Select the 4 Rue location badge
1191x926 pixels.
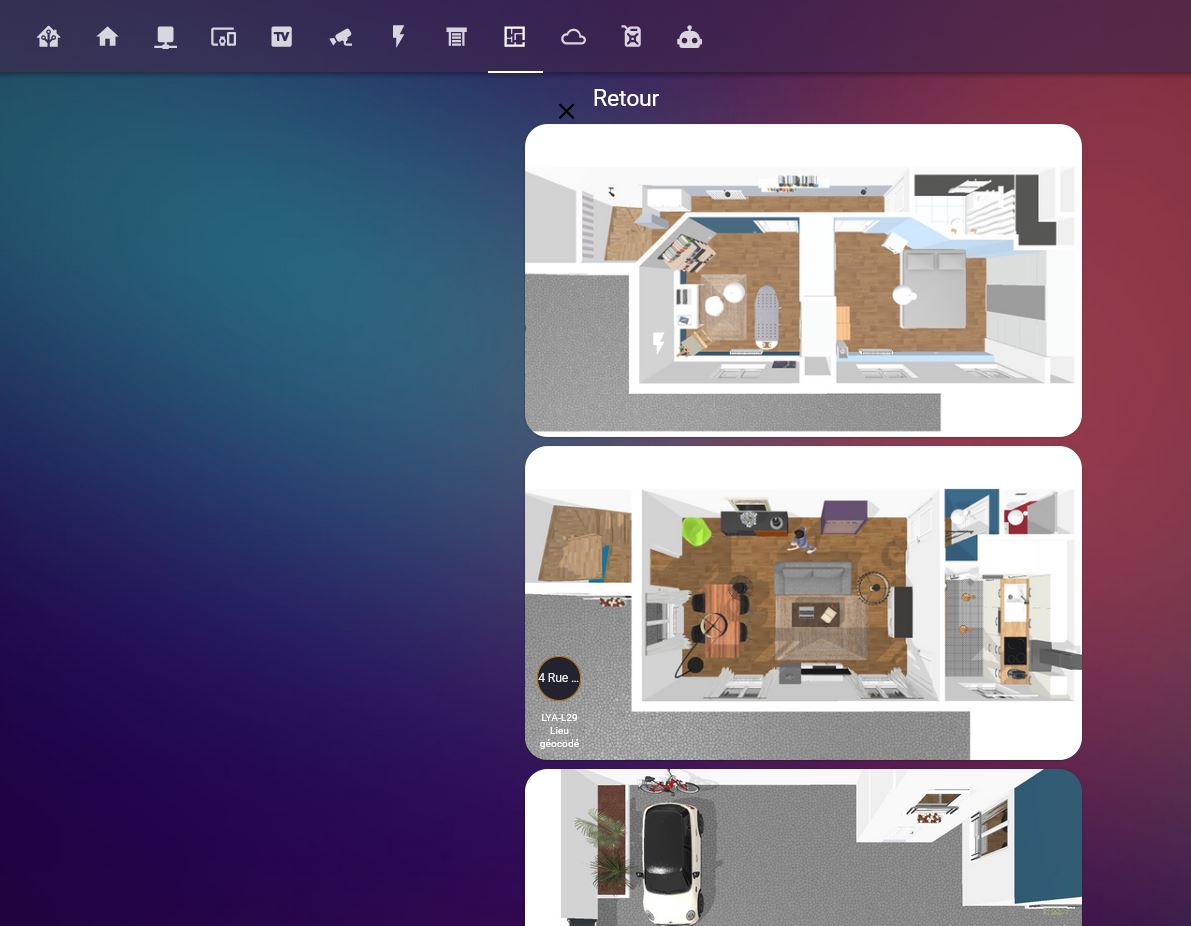click(x=559, y=678)
